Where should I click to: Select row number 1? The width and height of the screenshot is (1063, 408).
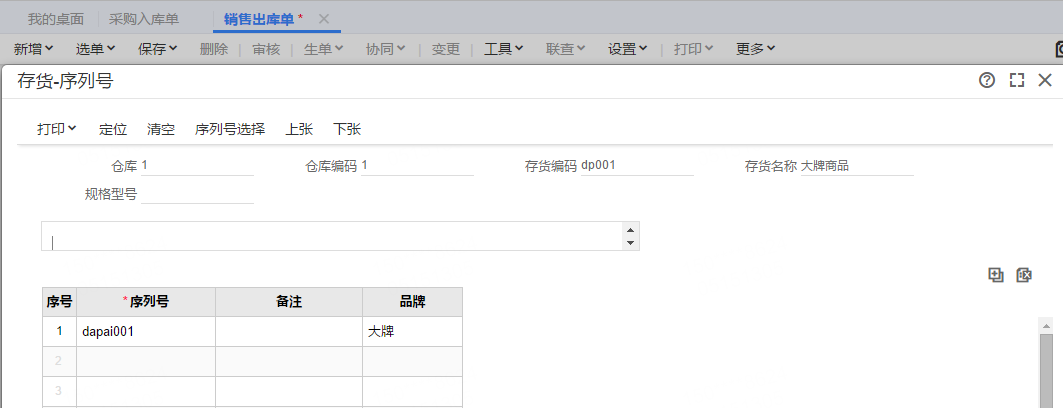(59, 331)
